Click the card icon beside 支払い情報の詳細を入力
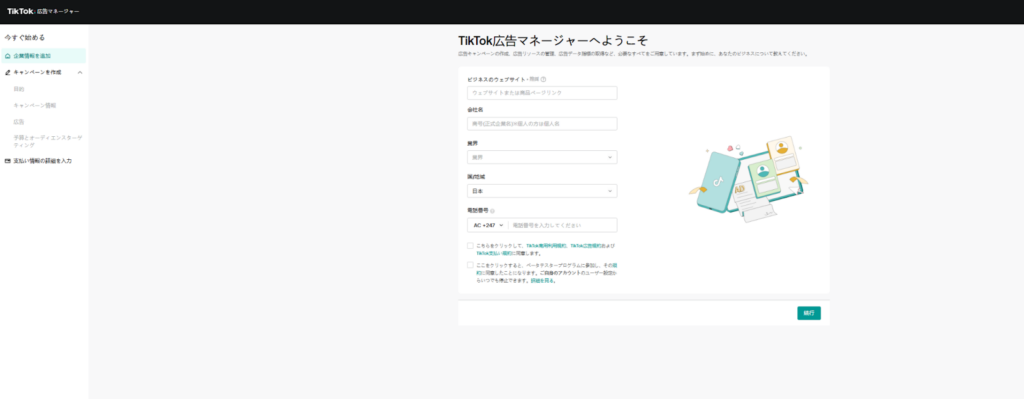 (8, 161)
